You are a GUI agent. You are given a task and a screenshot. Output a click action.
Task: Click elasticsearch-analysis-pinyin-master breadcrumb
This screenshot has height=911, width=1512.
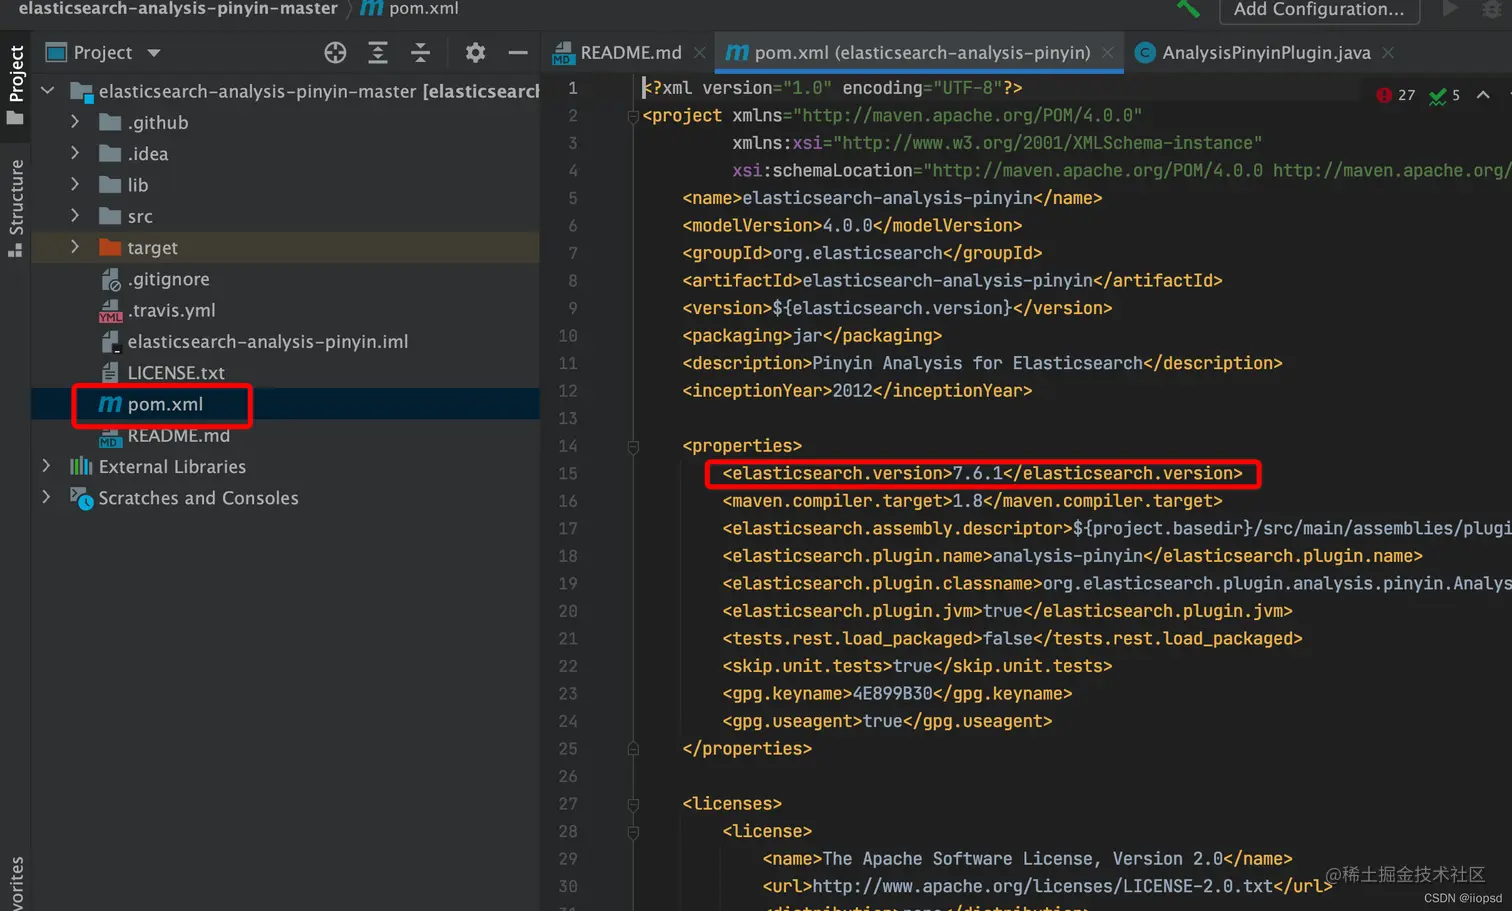pyautogui.click(x=178, y=9)
